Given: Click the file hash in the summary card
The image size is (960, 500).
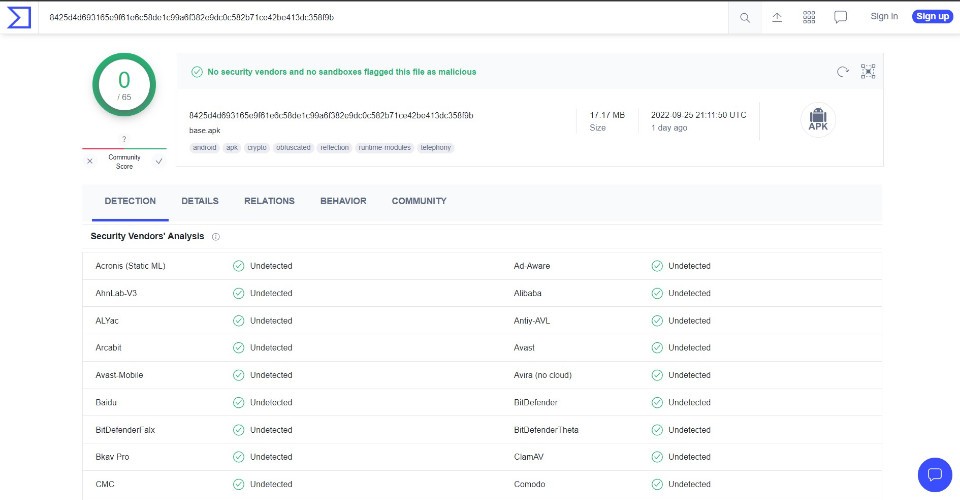Looking at the screenshot, I should click(331, 115).
